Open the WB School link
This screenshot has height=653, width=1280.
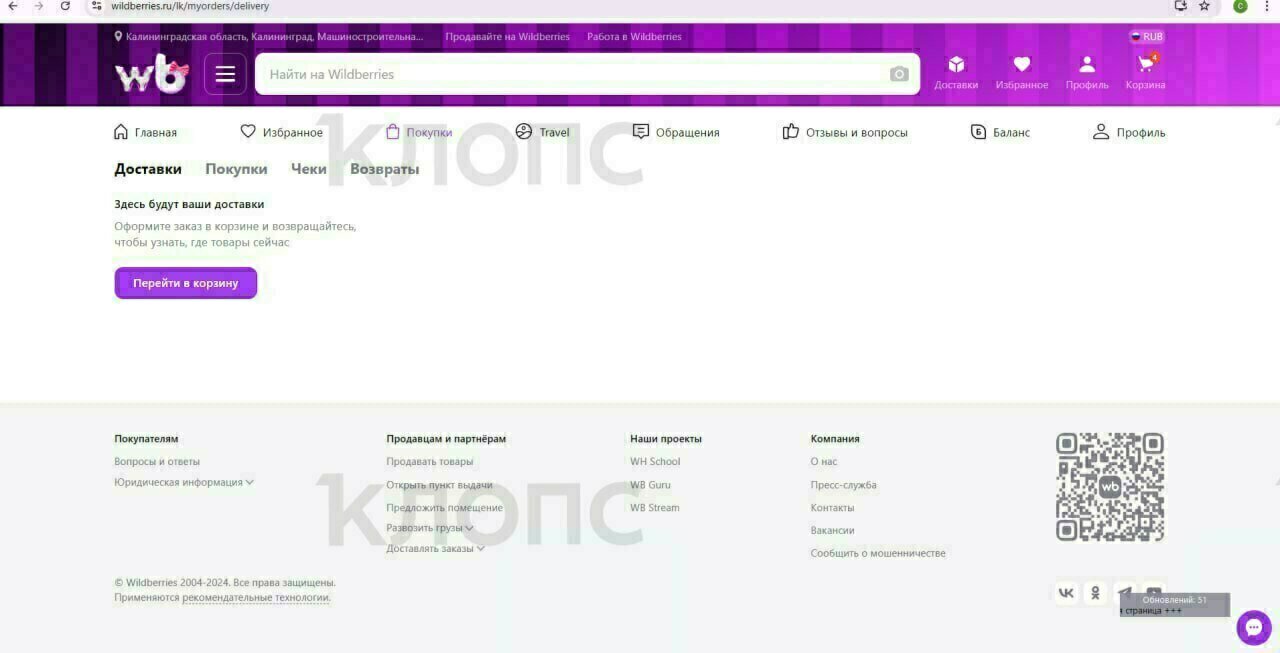[655, 462]
